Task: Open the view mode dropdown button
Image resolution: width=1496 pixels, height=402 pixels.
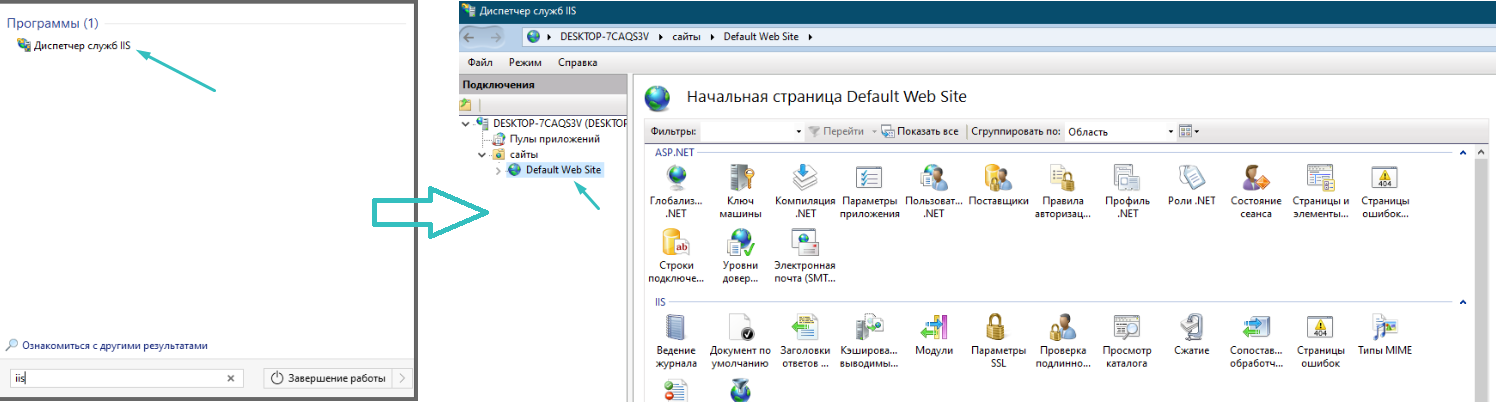Action: coord(1189,131)
